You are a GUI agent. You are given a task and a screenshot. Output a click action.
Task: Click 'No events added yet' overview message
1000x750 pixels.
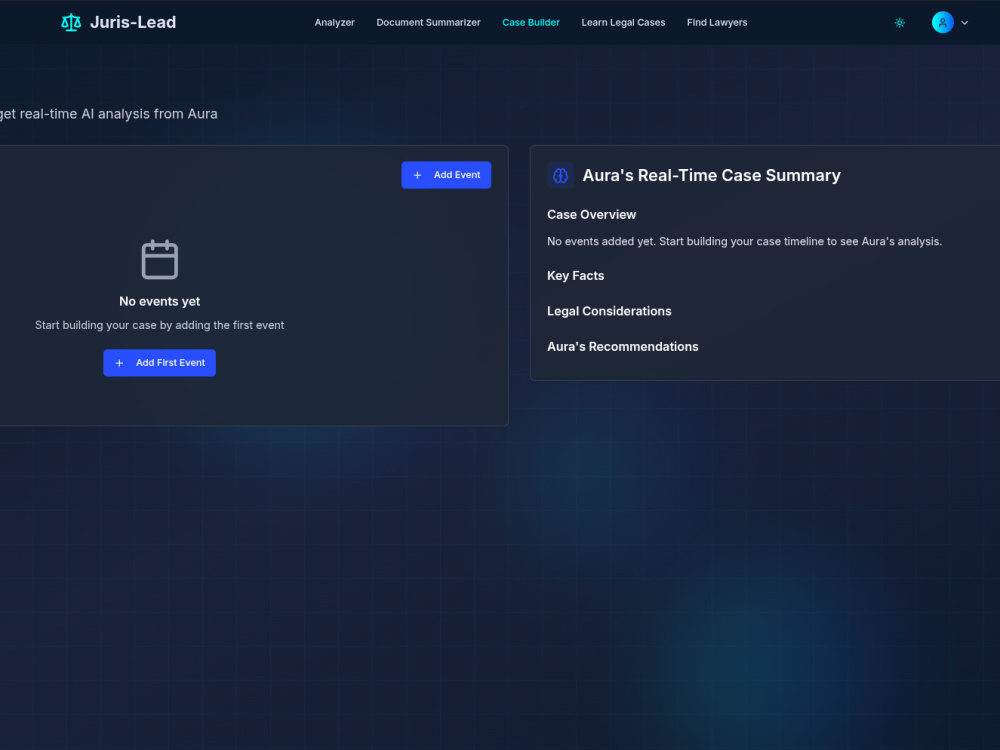[744, 241]
